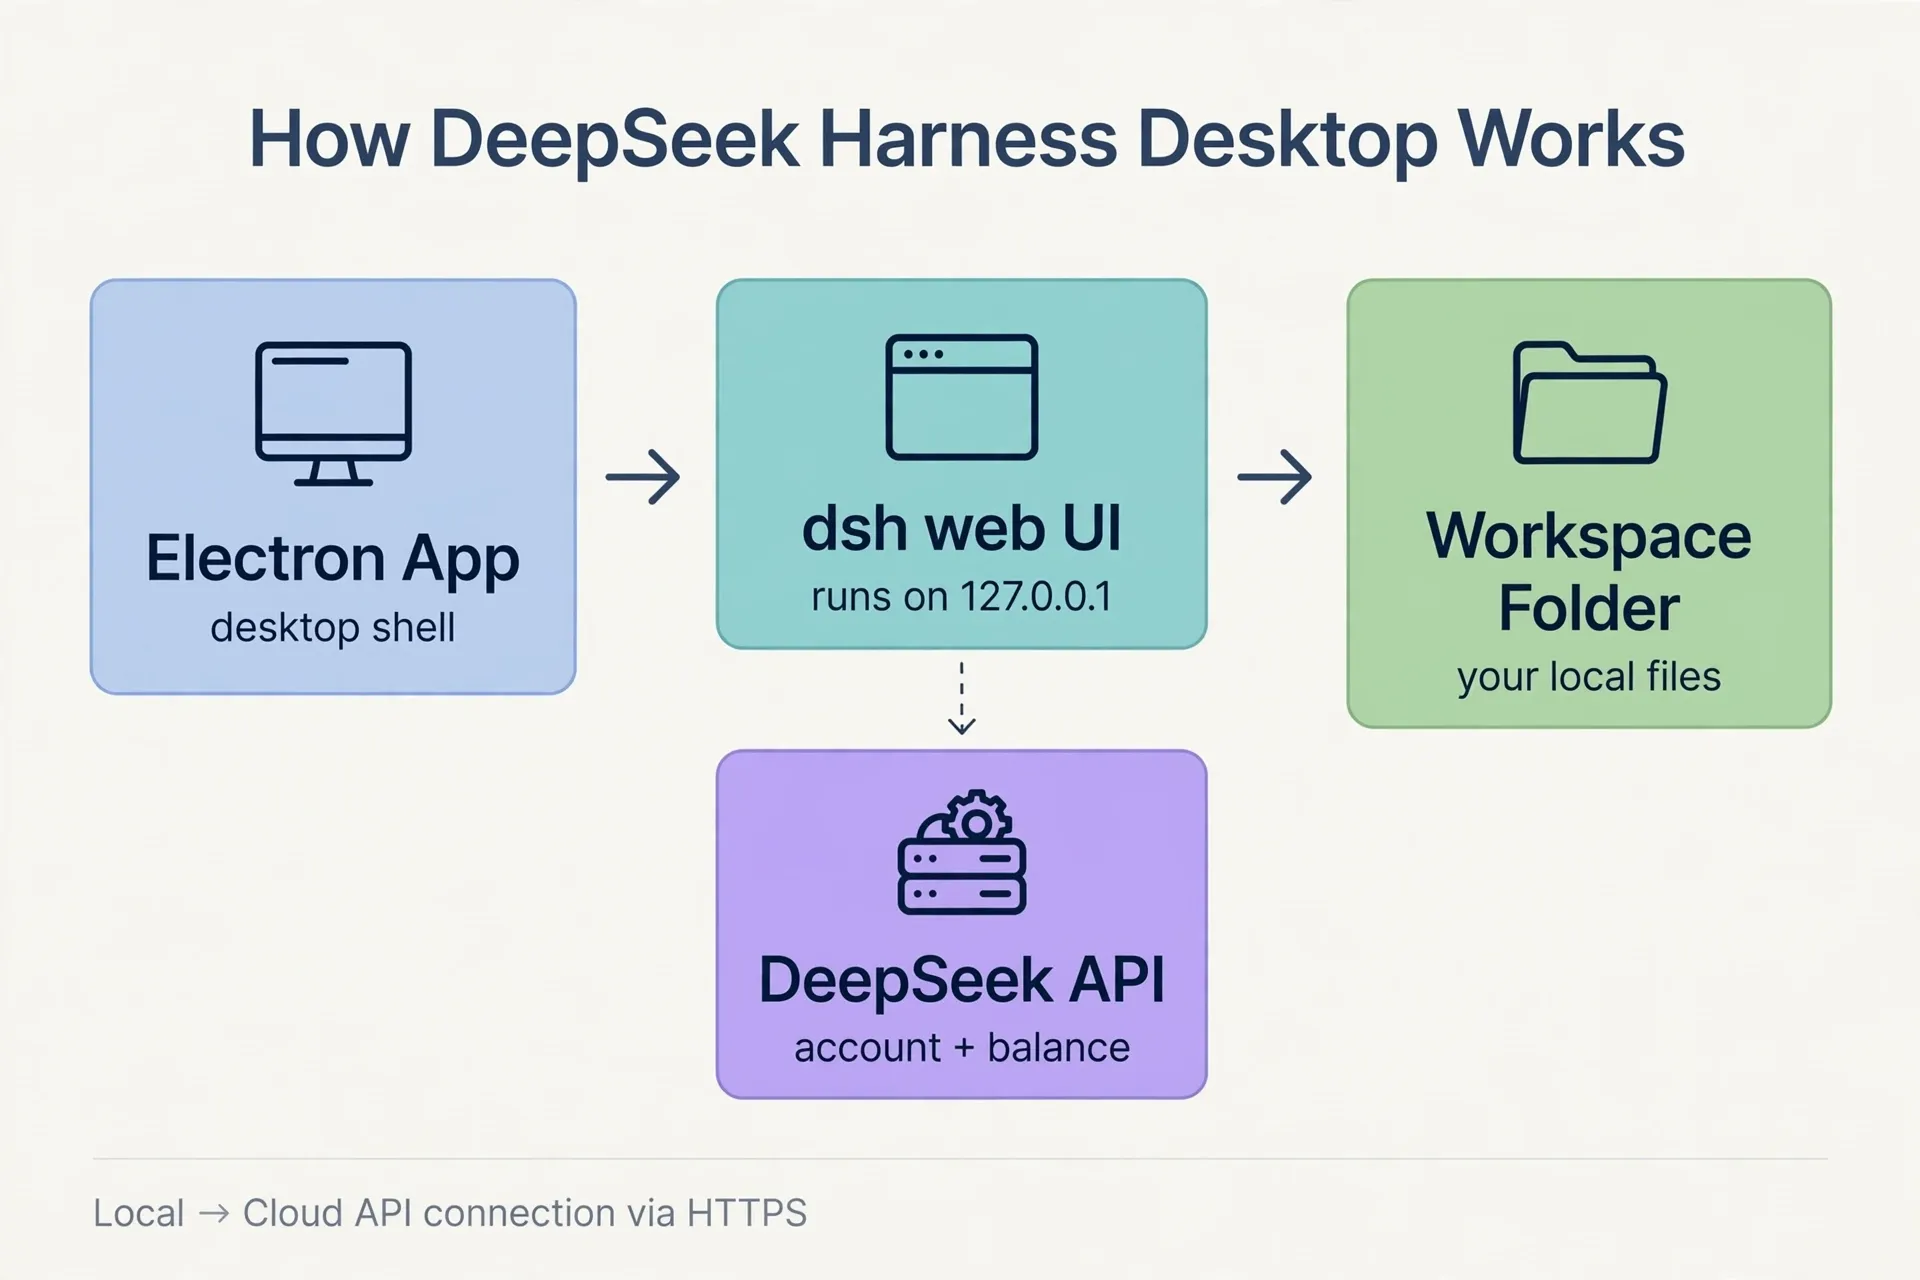Click the server with gear icon
1920x1280 pixels.
point(962,852)
